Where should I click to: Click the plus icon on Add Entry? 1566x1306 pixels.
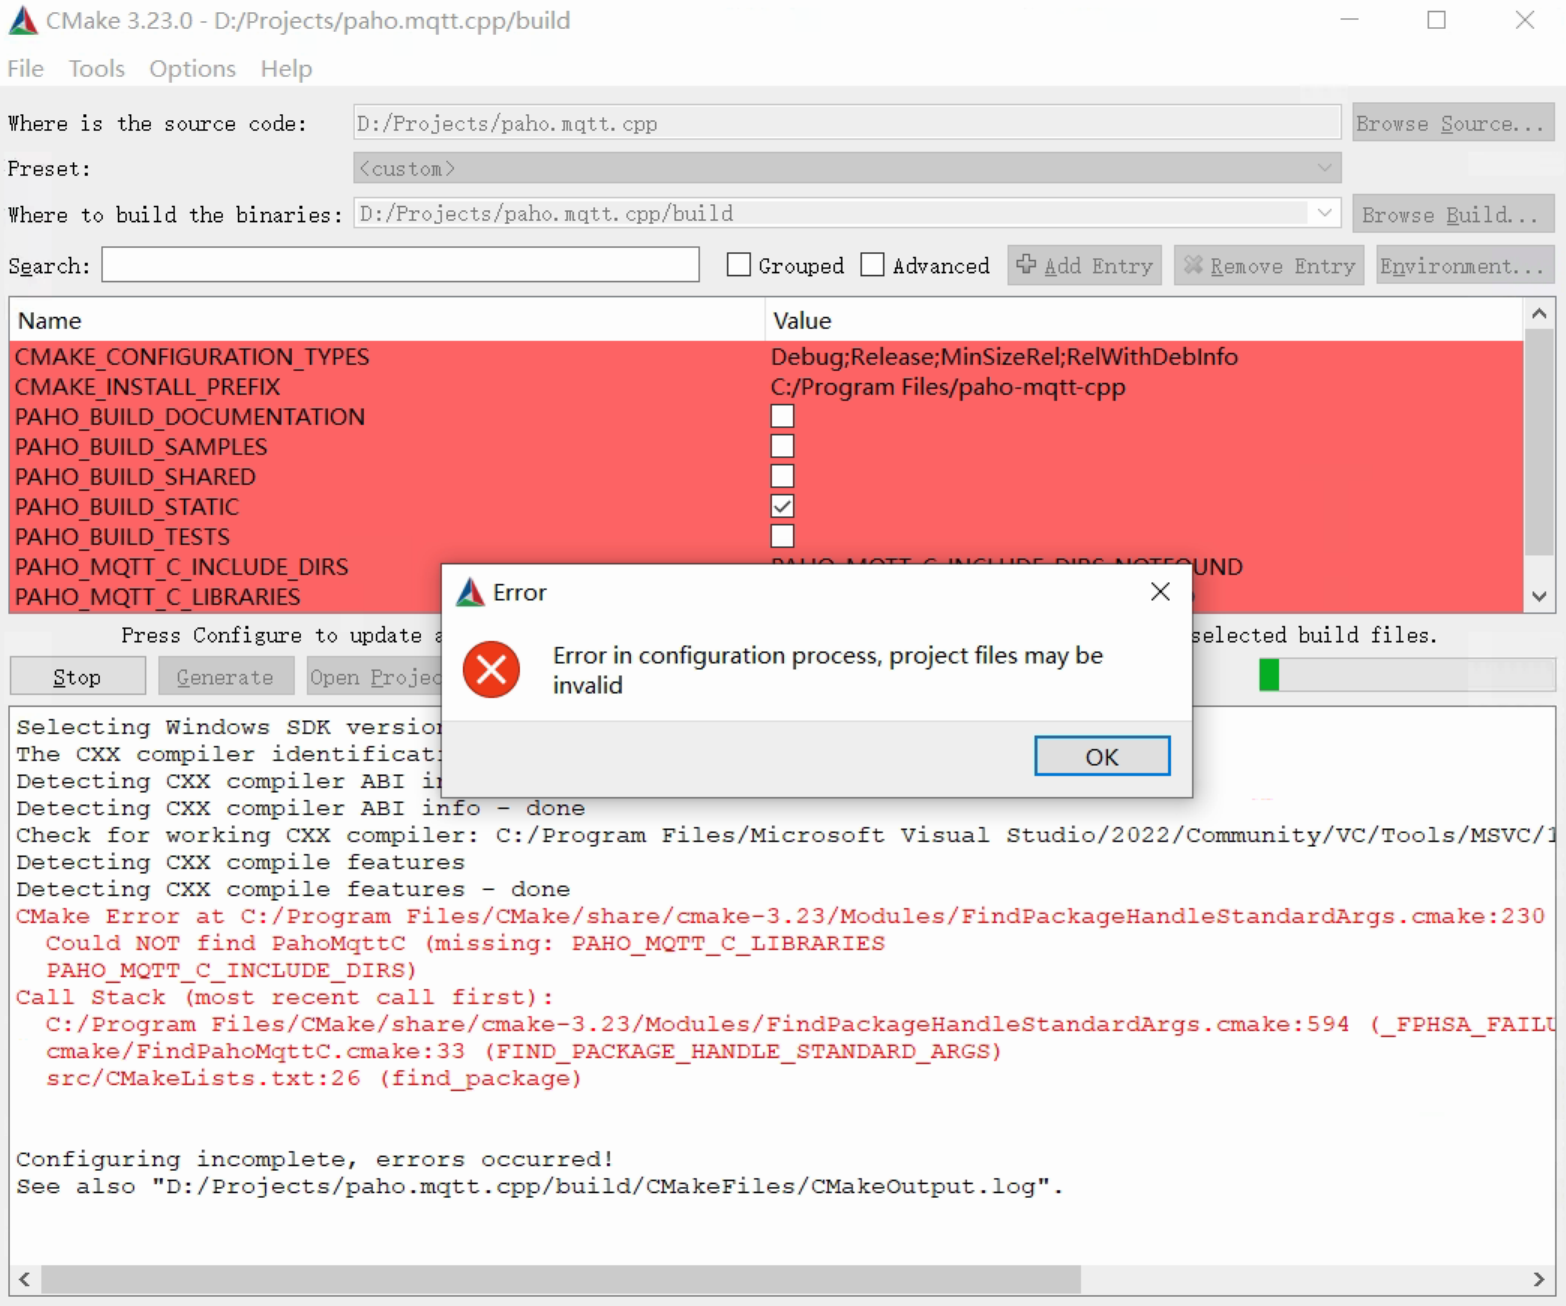(x=1026, y=264)
